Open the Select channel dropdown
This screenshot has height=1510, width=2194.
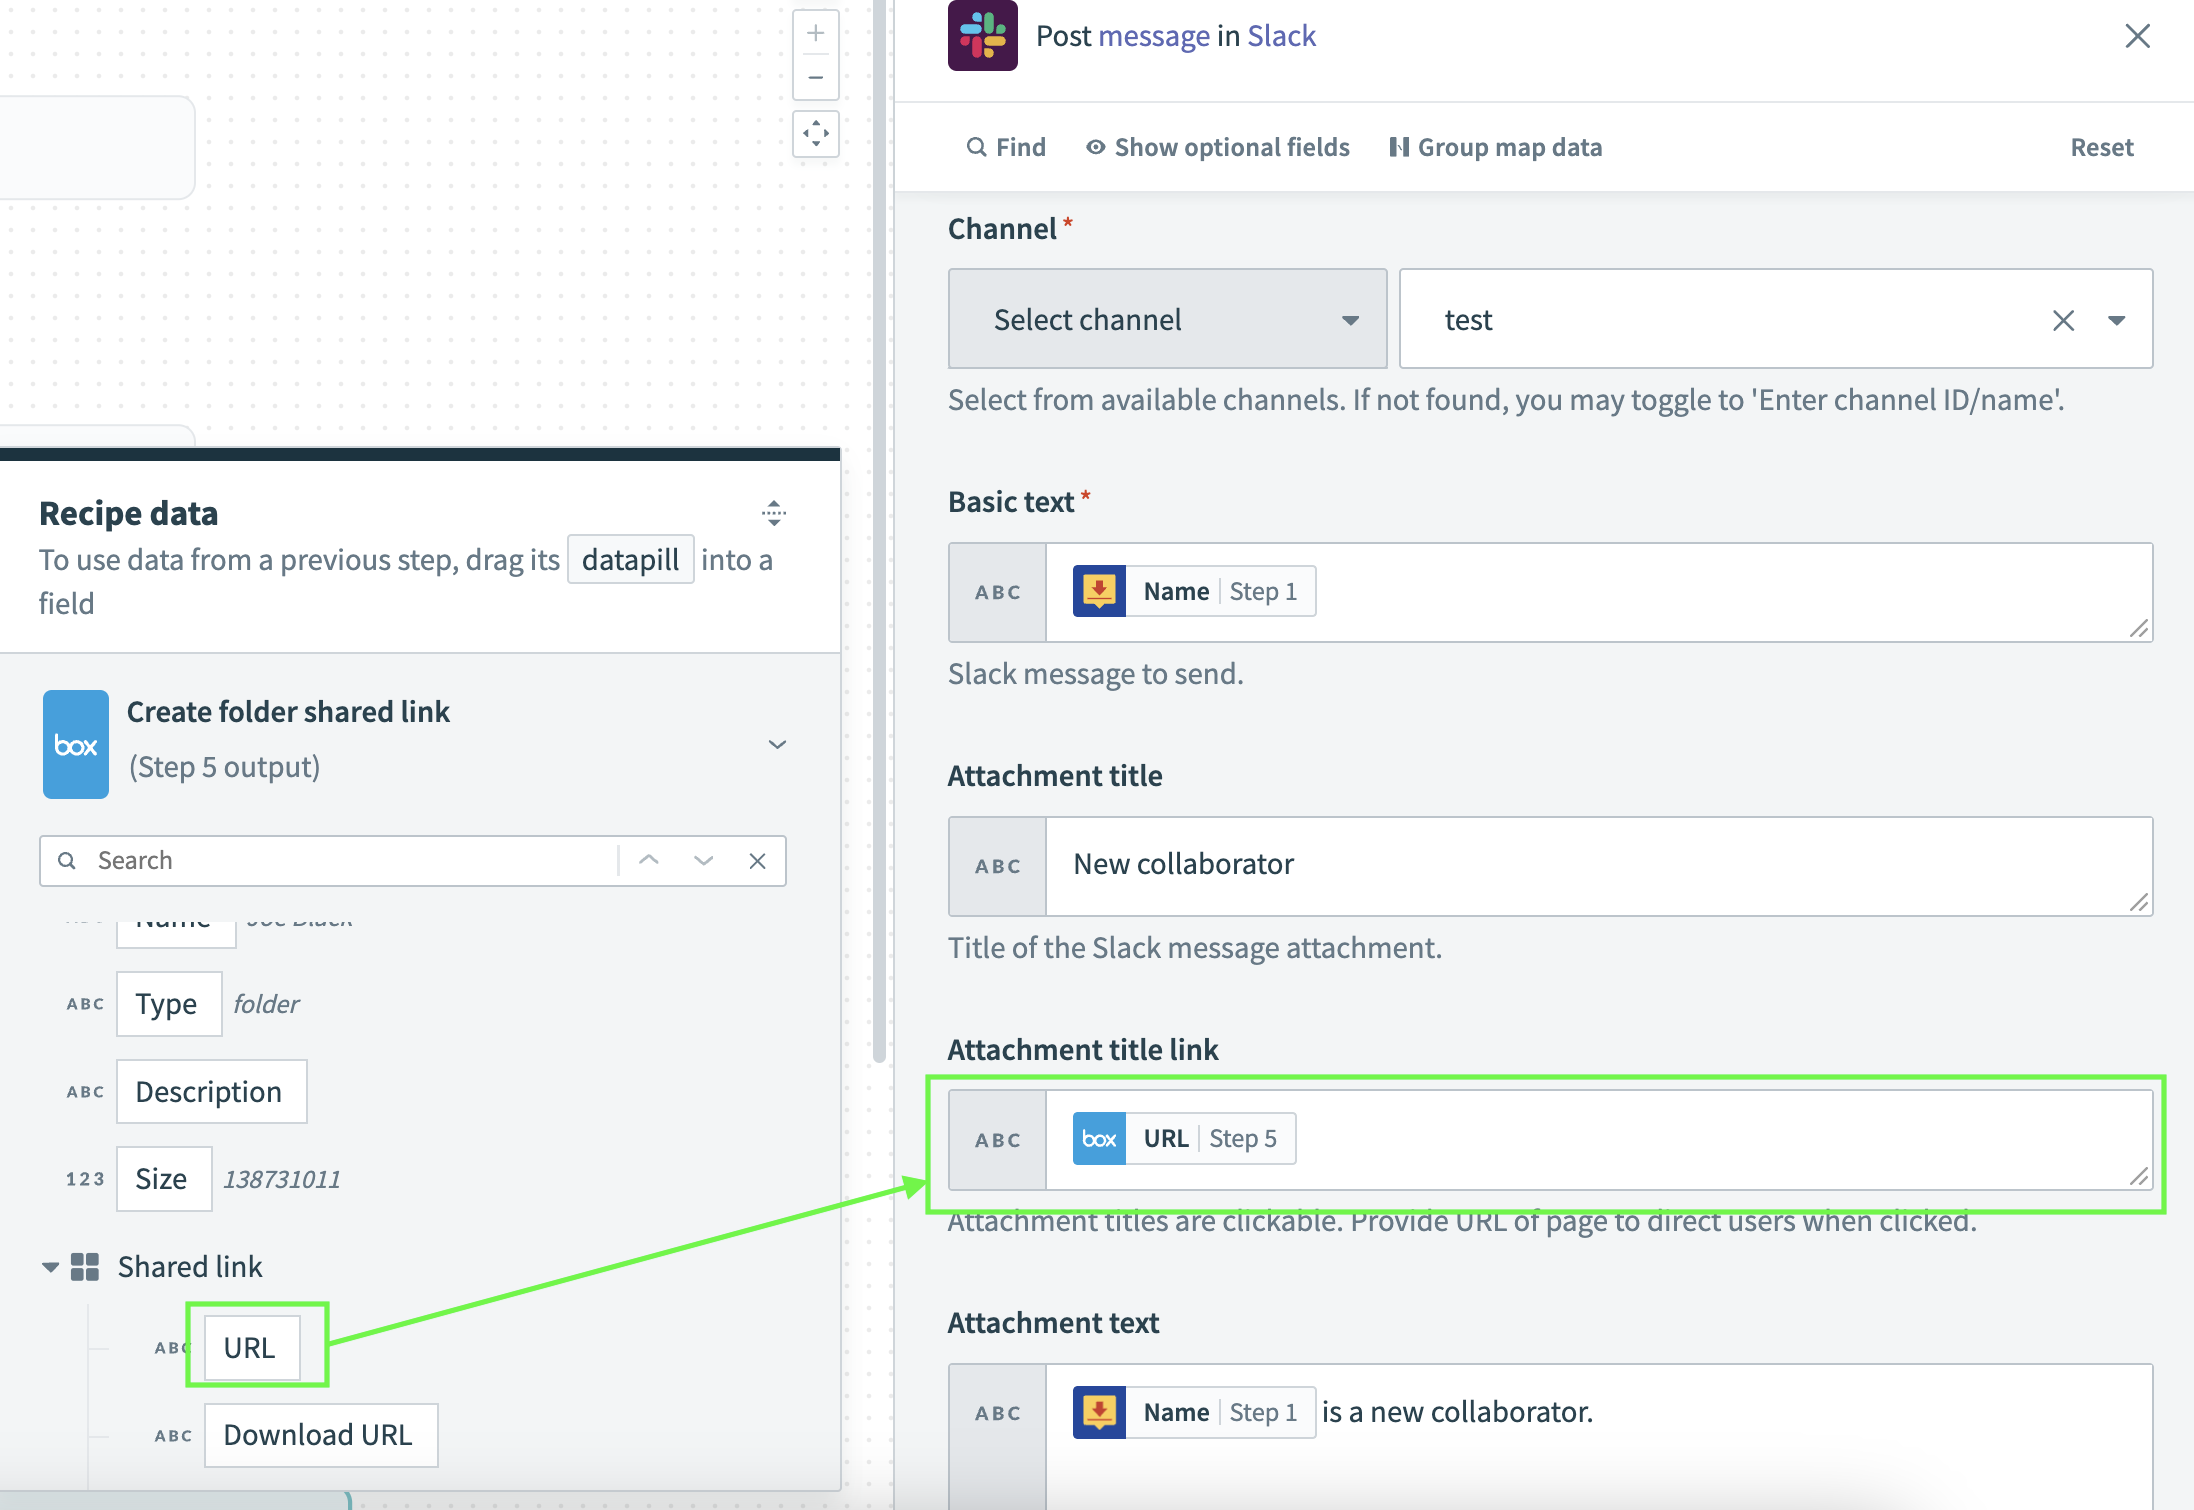coord(1166,319)
